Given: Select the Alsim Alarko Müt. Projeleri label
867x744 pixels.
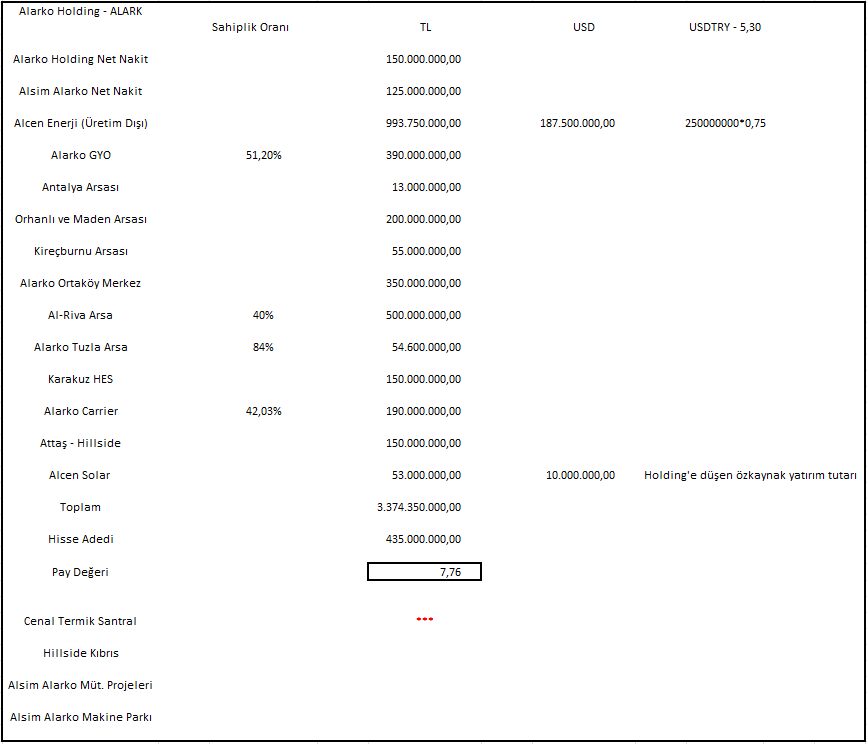Looking at the screenshot, I should click(x=80, y=686).
